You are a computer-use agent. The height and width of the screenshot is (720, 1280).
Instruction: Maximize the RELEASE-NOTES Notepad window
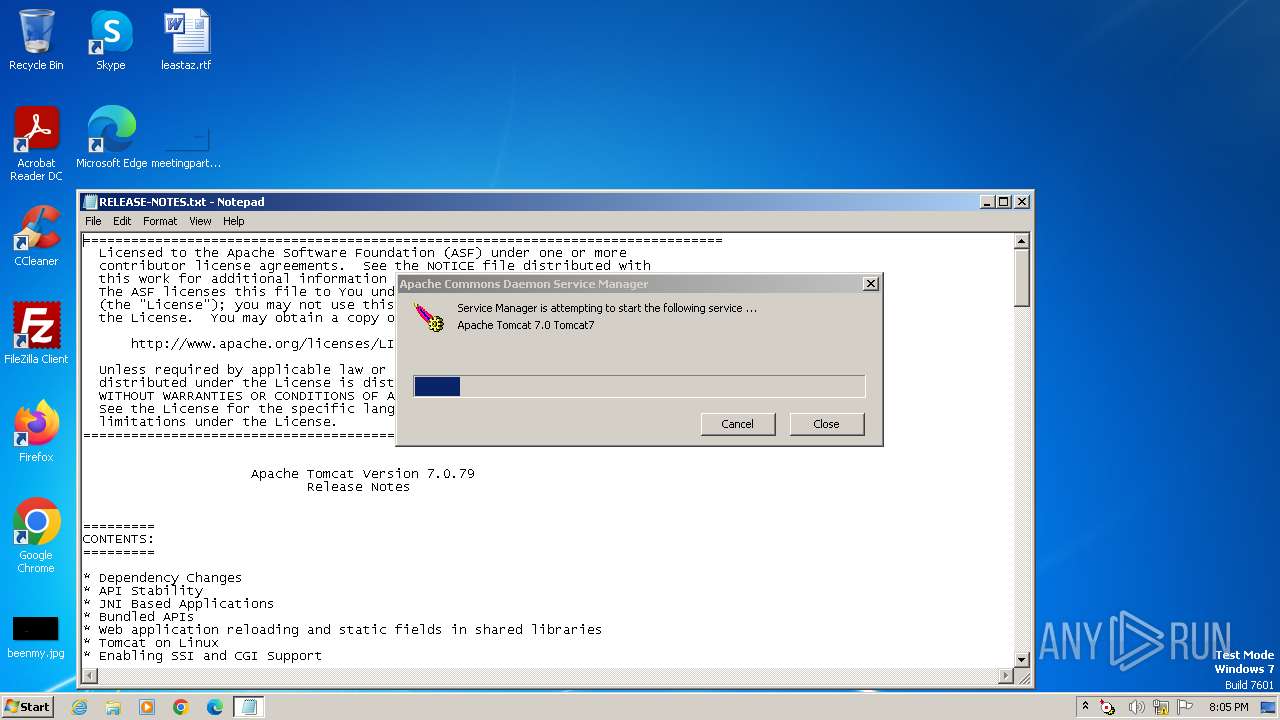1004,201
